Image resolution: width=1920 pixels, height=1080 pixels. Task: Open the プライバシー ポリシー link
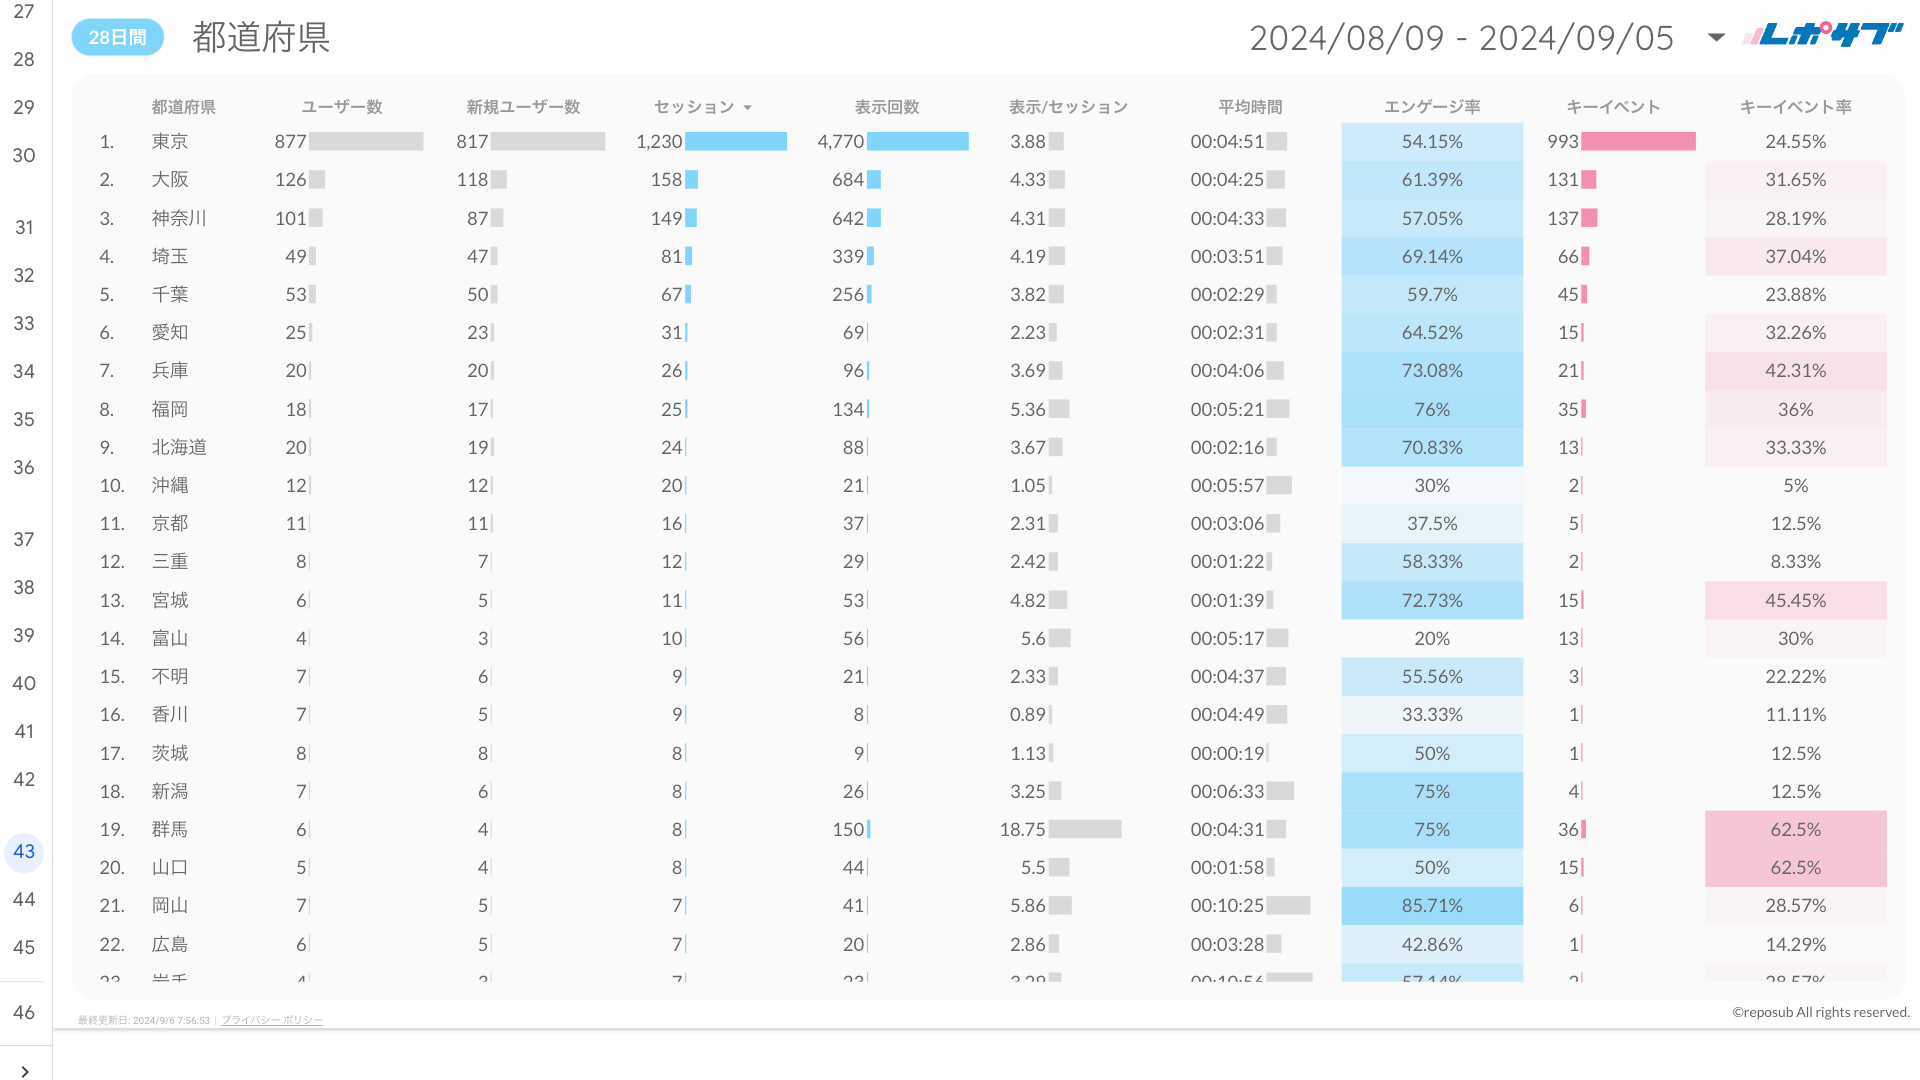click(271, 1020)
